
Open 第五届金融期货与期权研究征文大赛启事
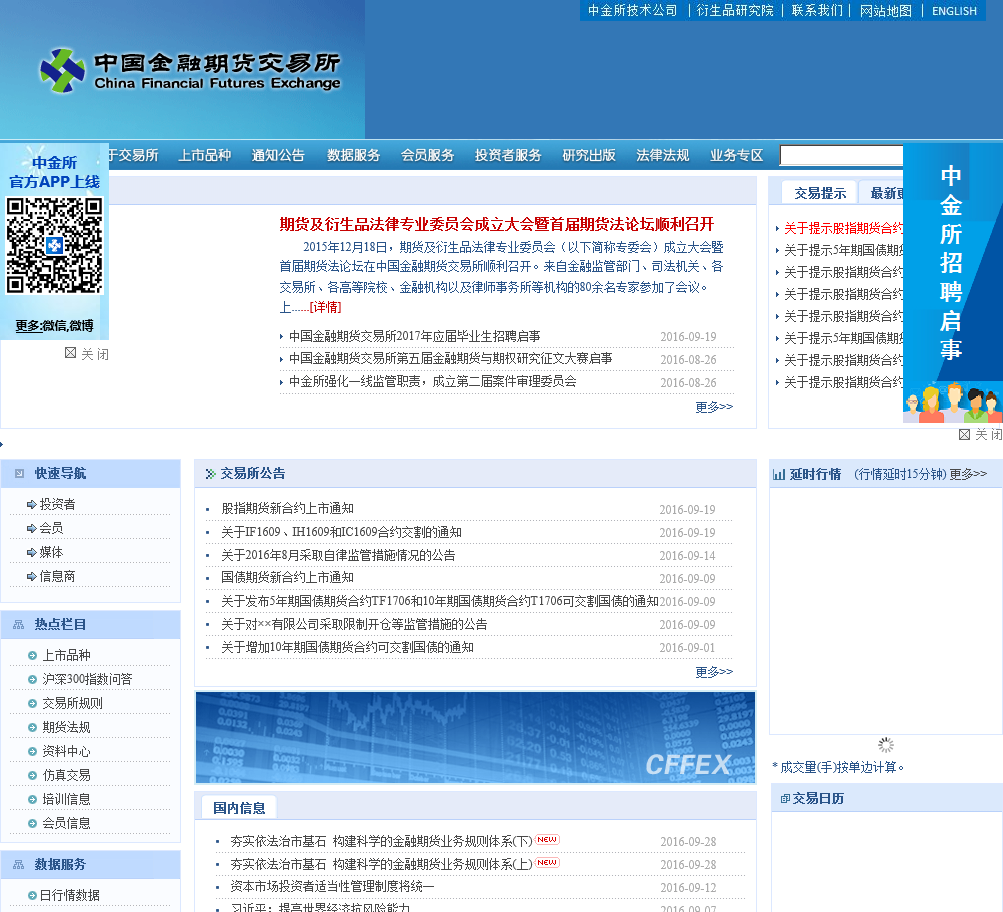pos(451,359)
